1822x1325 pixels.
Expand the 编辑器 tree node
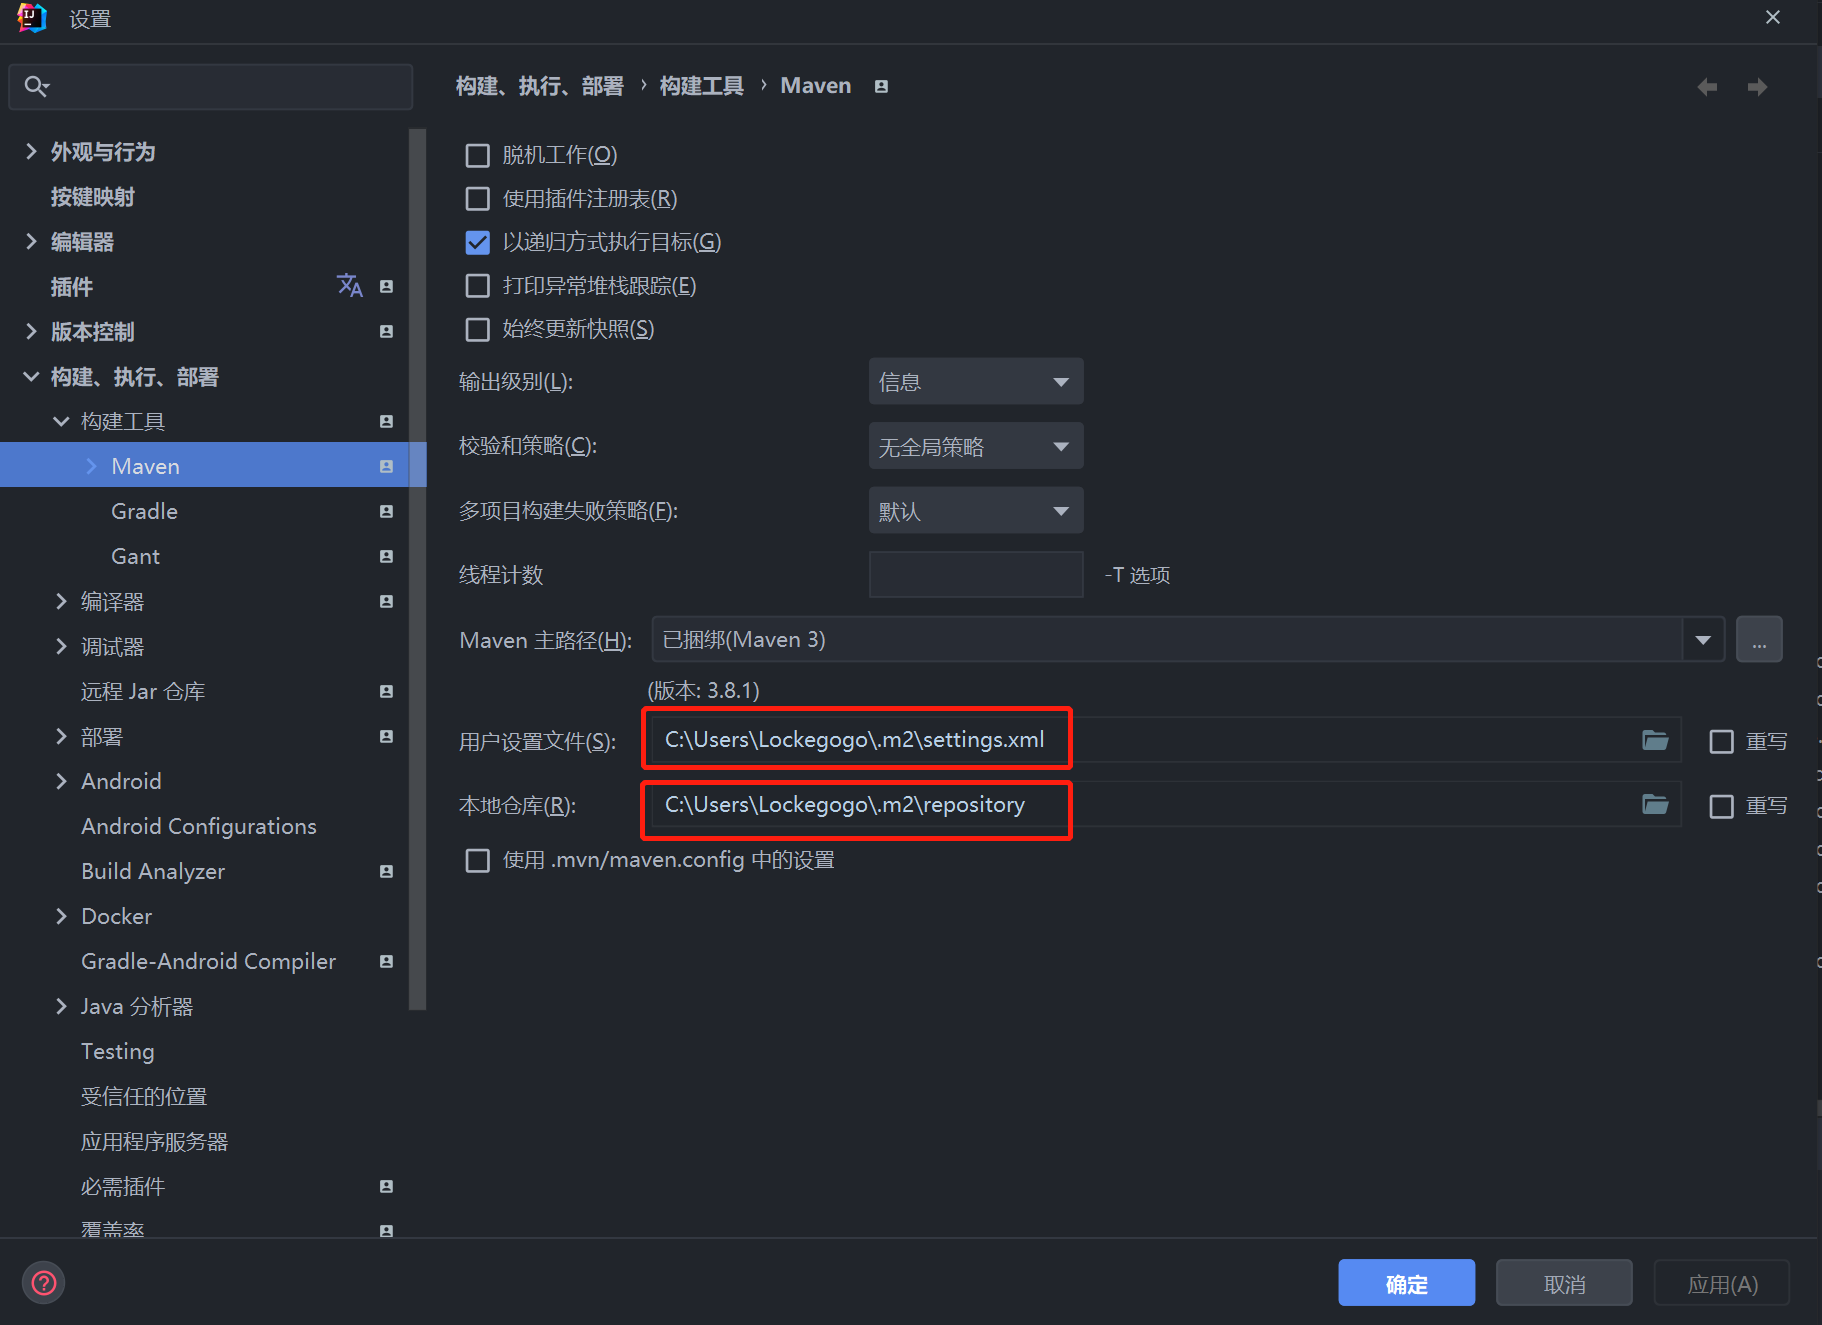tap(31, 242)
